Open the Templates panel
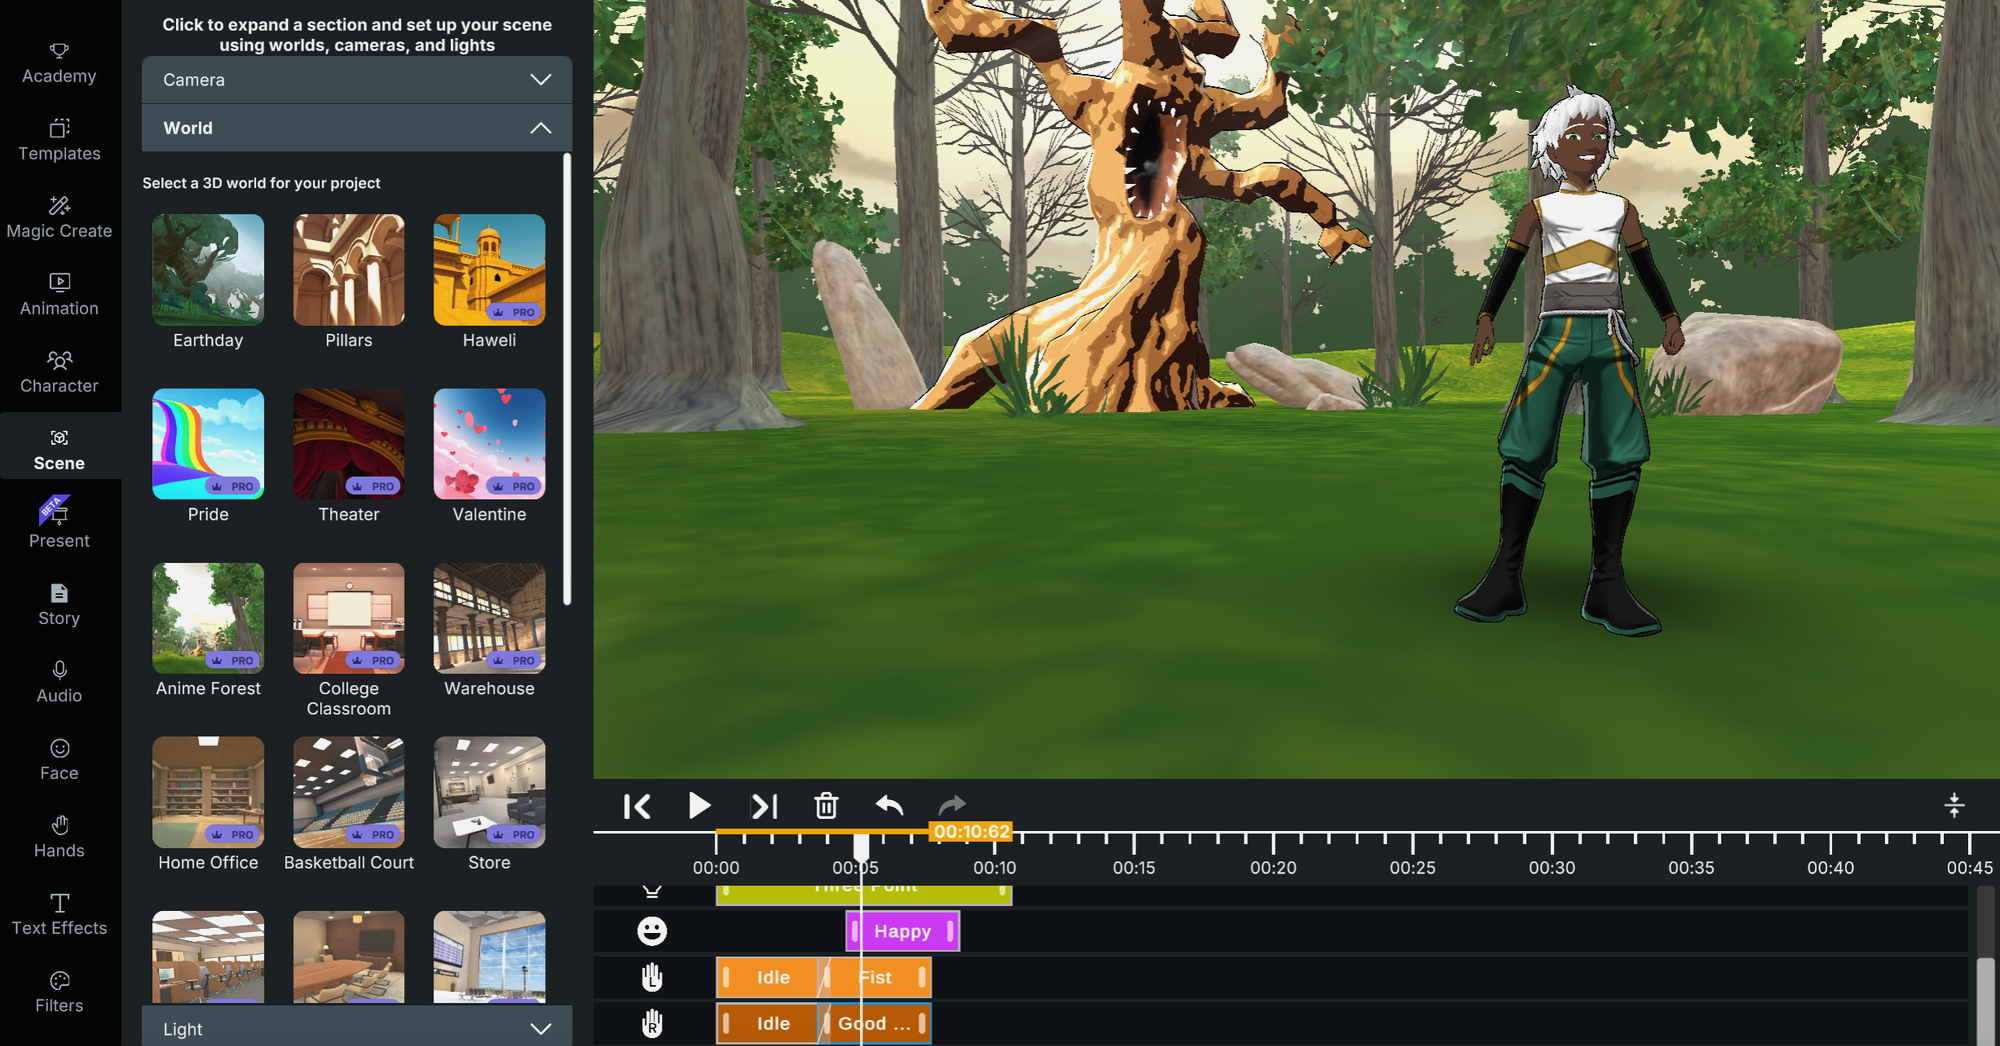Image resolution: width=2000 pixels, height=1046 pixels. 59,139
